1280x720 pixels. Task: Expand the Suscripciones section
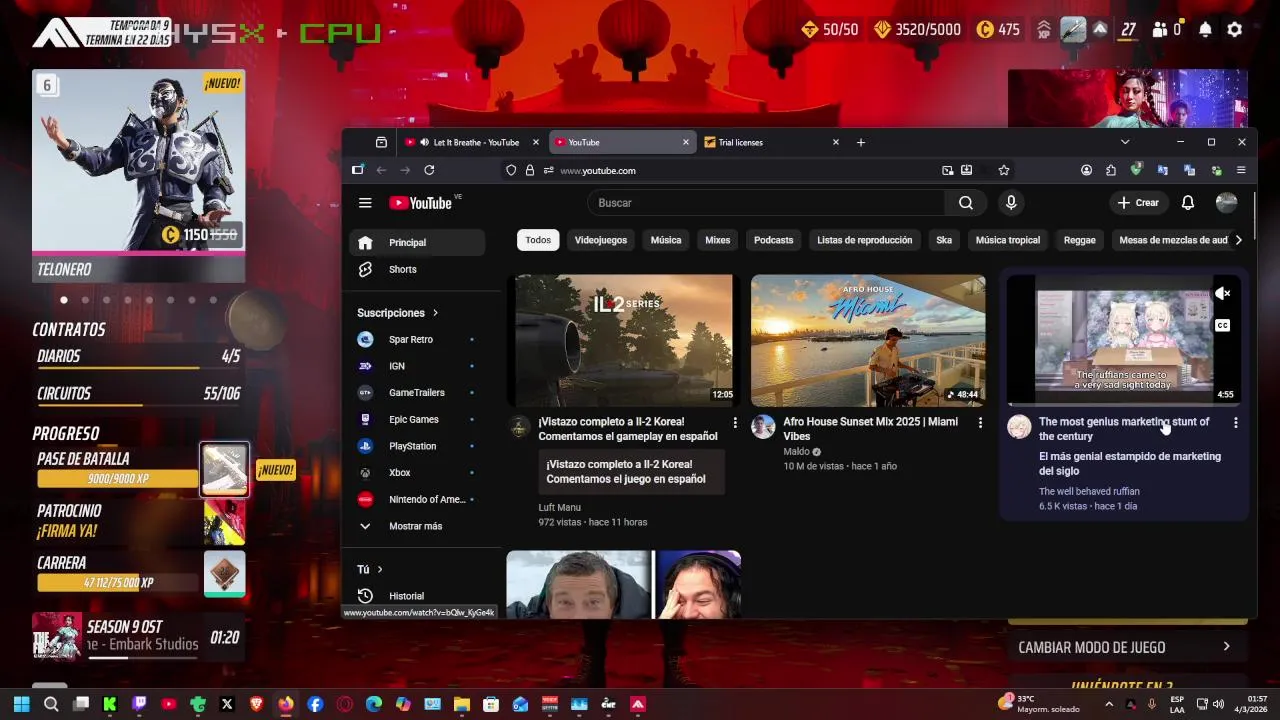[x=397, y=313]
